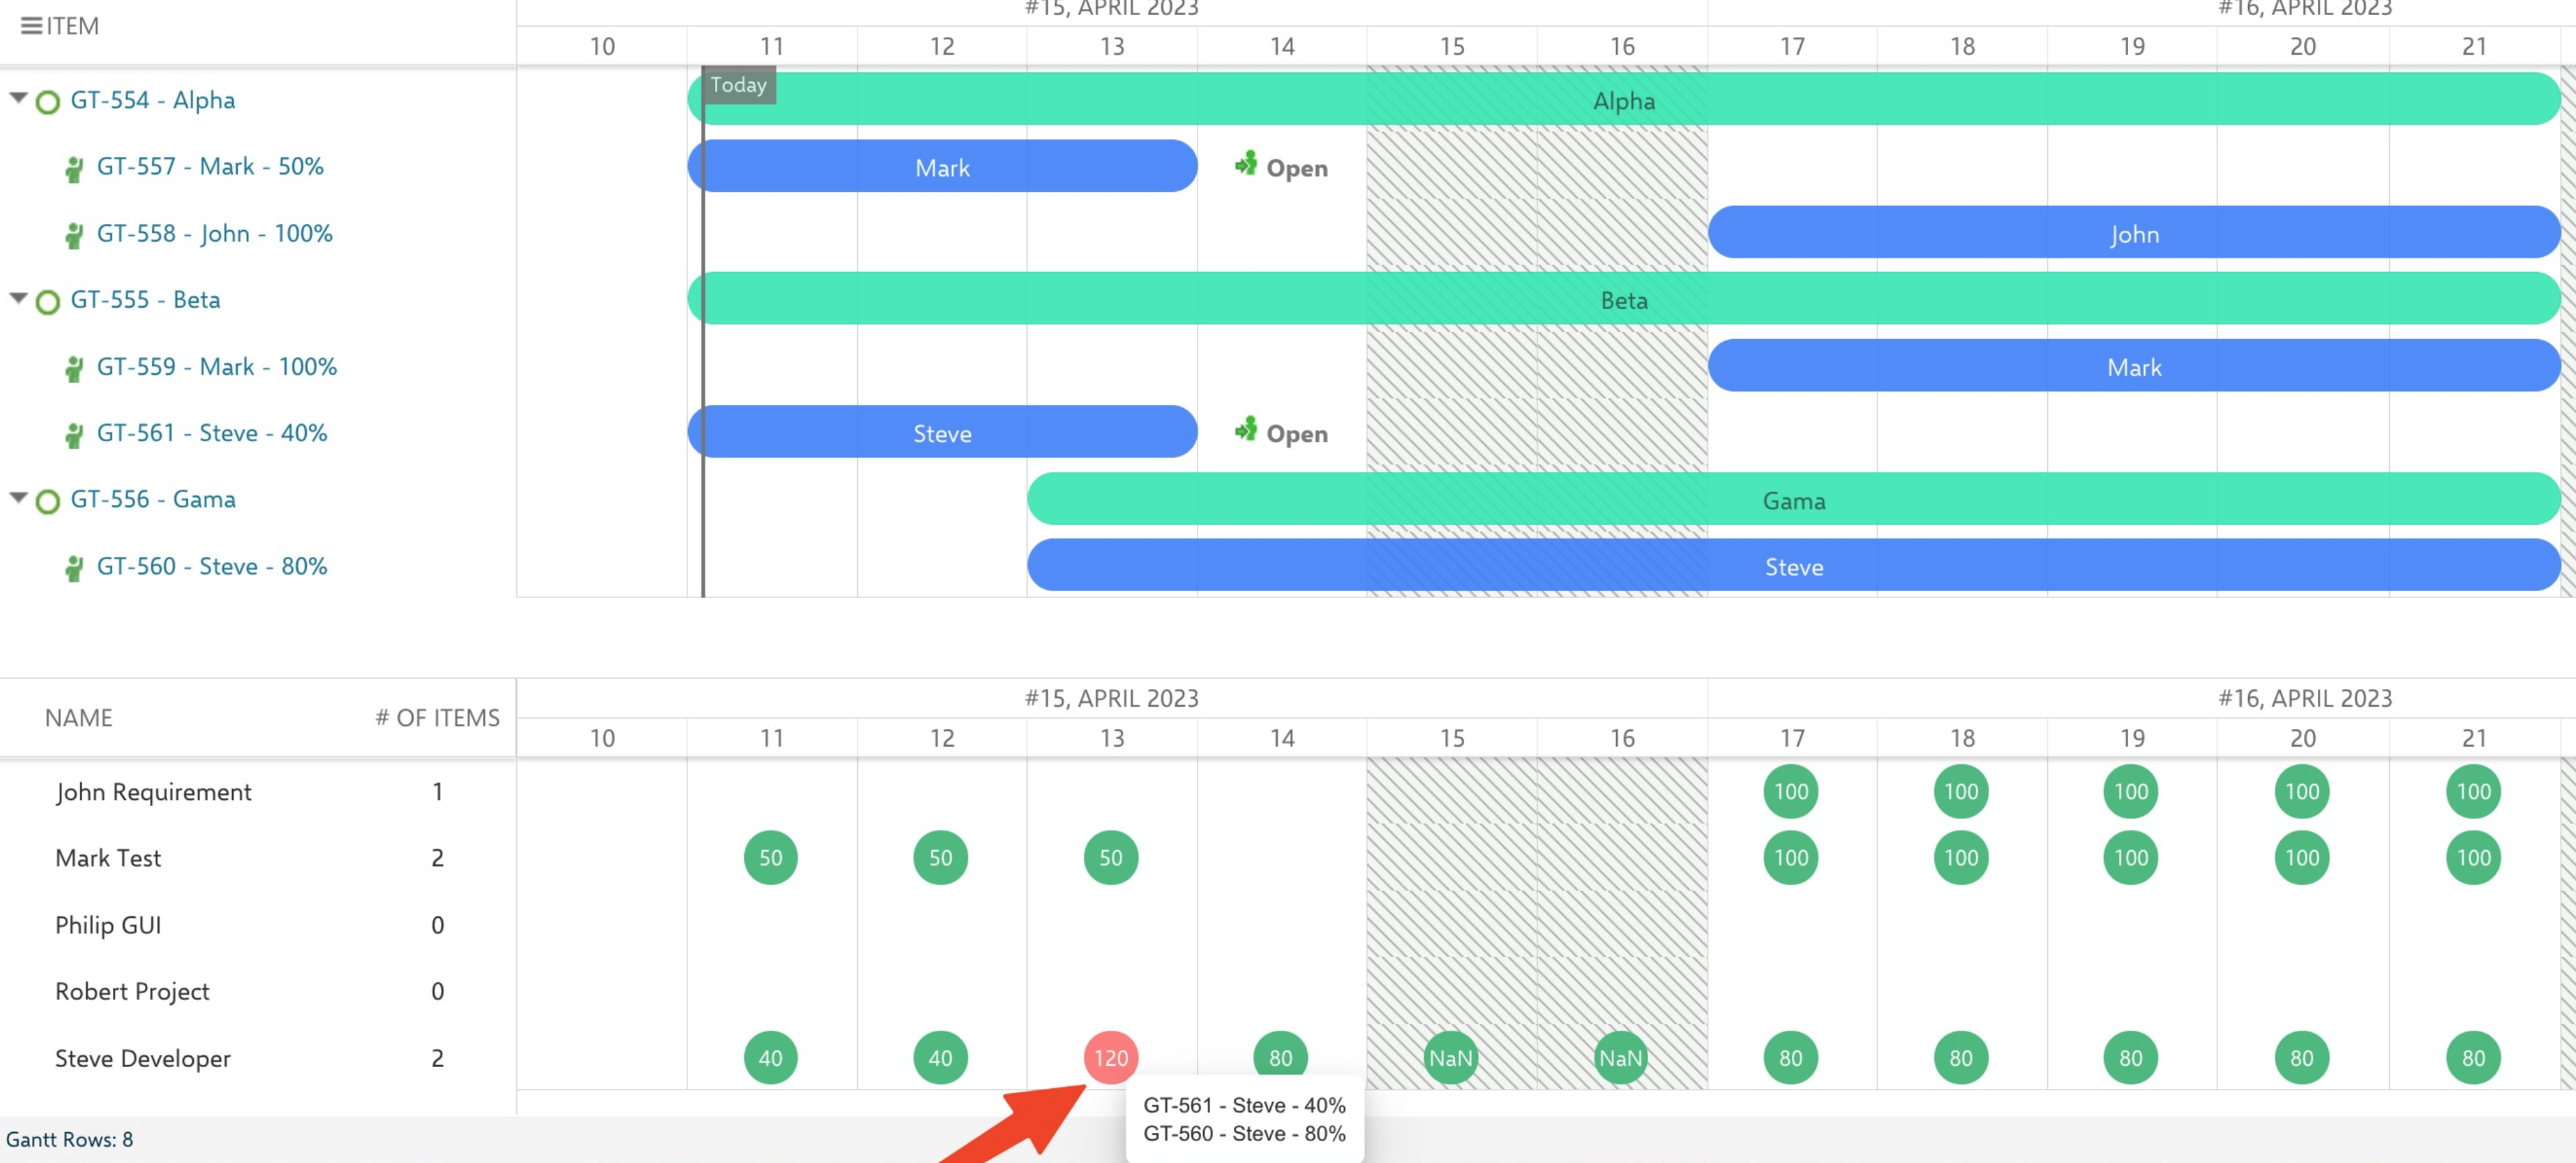Click the green circle icon for GT-554 Alpha
Image resolution: width=2576 pixels, height=1163 pixels.
coord(47,102)
